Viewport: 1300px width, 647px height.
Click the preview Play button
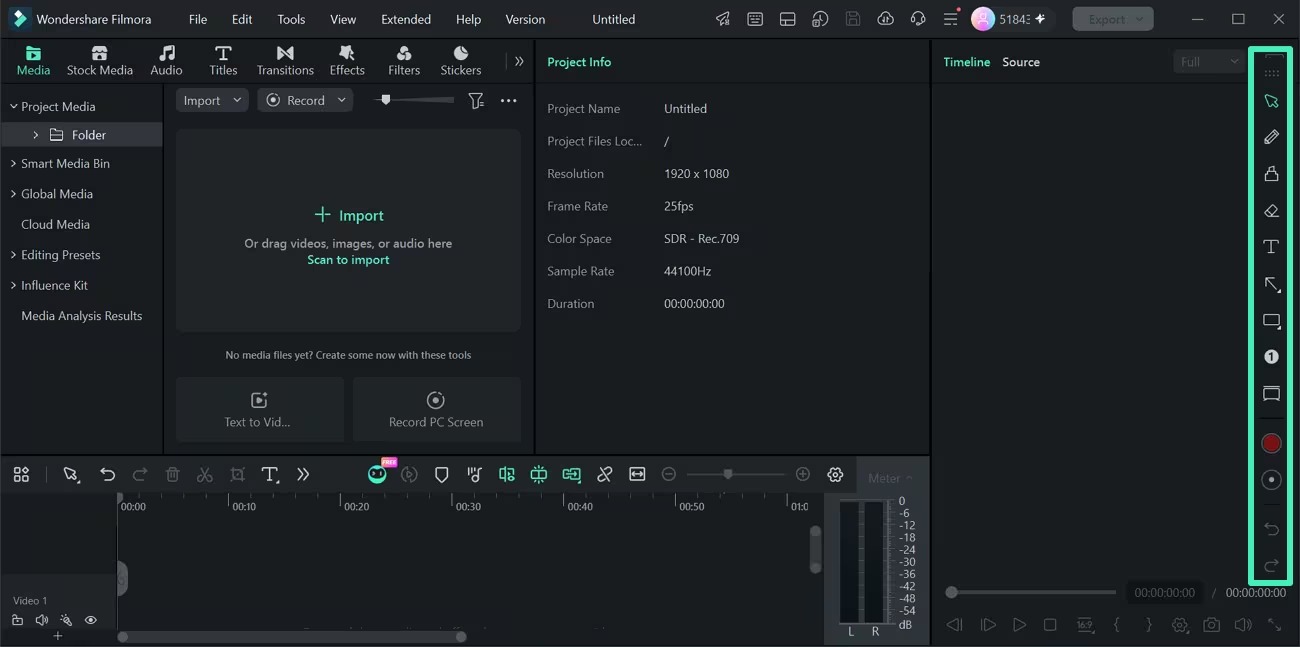[x=1019, y=625]
